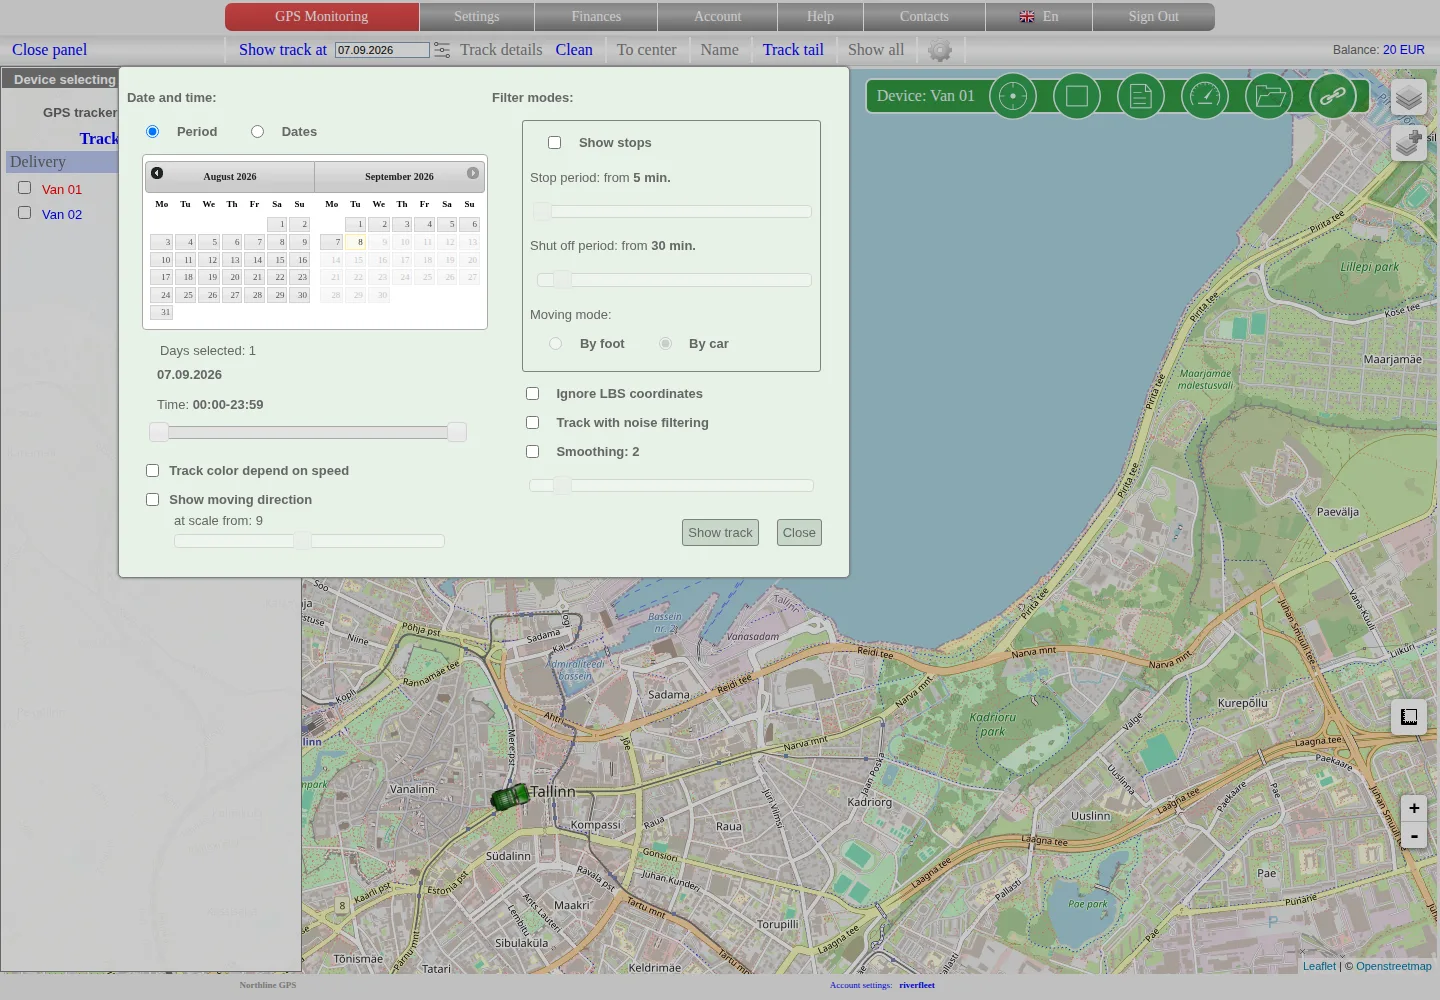This screenshot has width=1440, height=1000.
Task: Click the Van 02 device name
Action: pos(62,214)
